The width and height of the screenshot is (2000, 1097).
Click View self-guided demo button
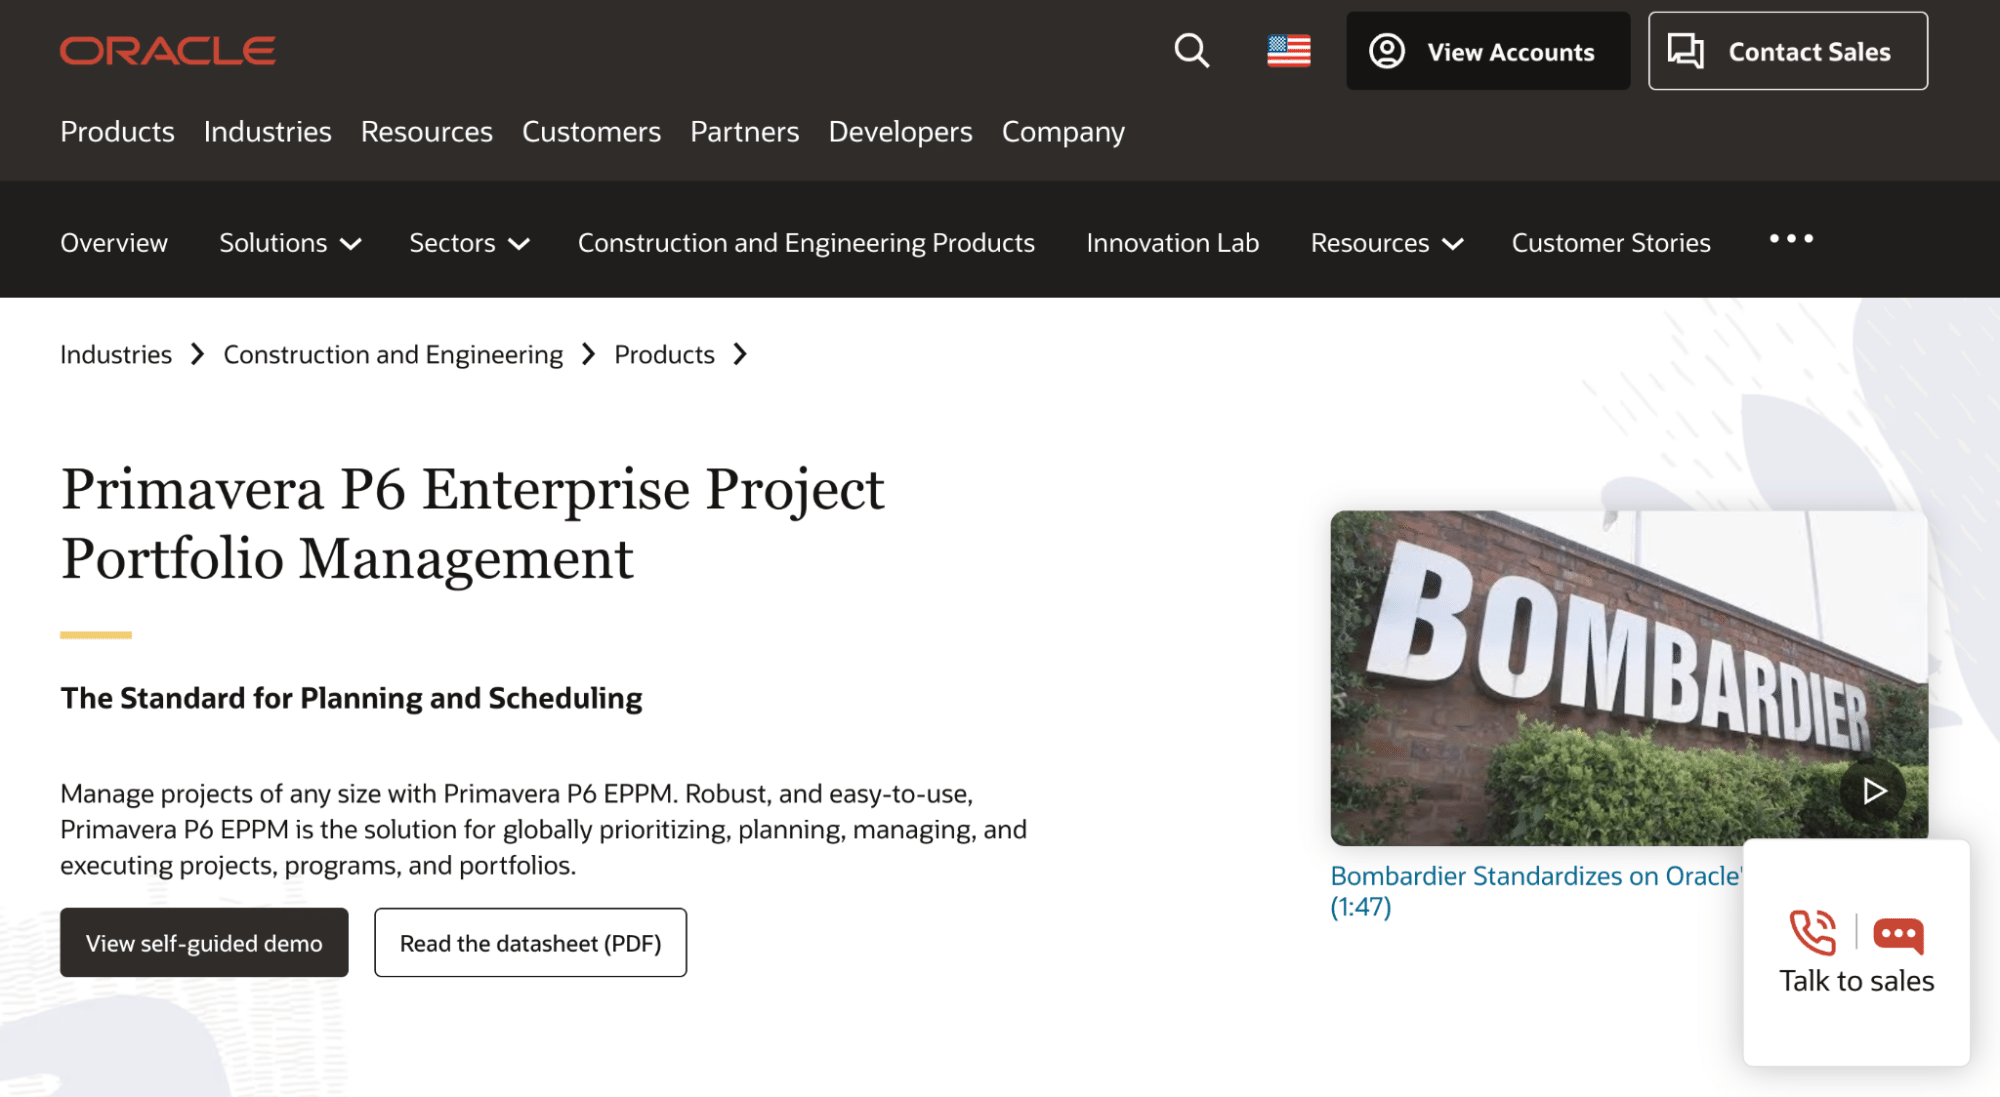pos(204,942)
